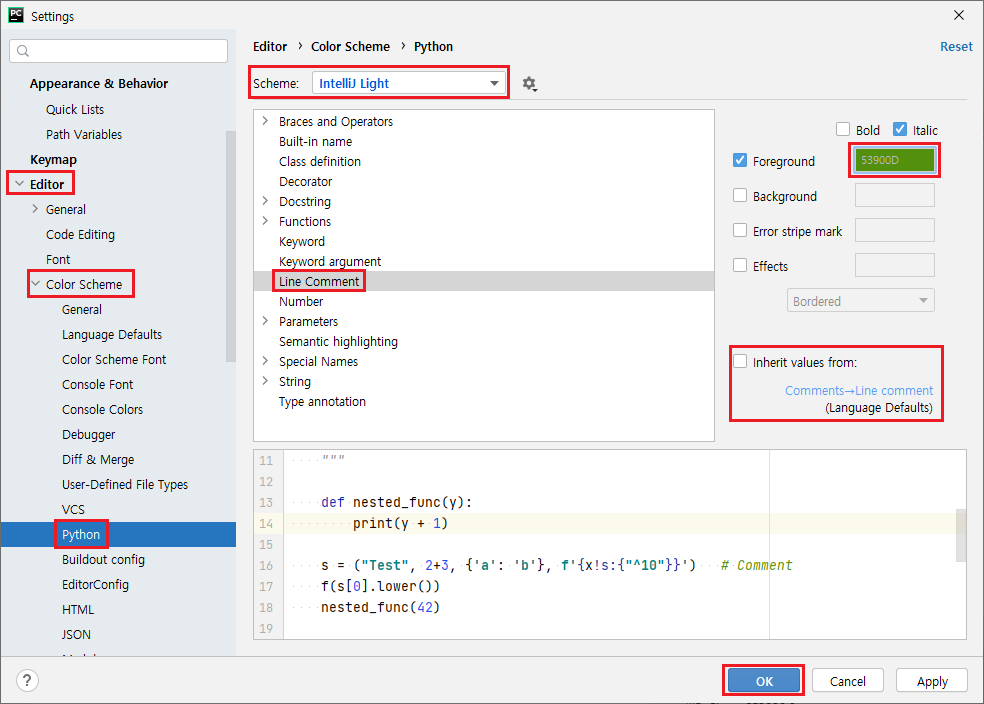Enable the Background checkbox
The width and height of the screenshot is (984, 704).
coord(740,196)
